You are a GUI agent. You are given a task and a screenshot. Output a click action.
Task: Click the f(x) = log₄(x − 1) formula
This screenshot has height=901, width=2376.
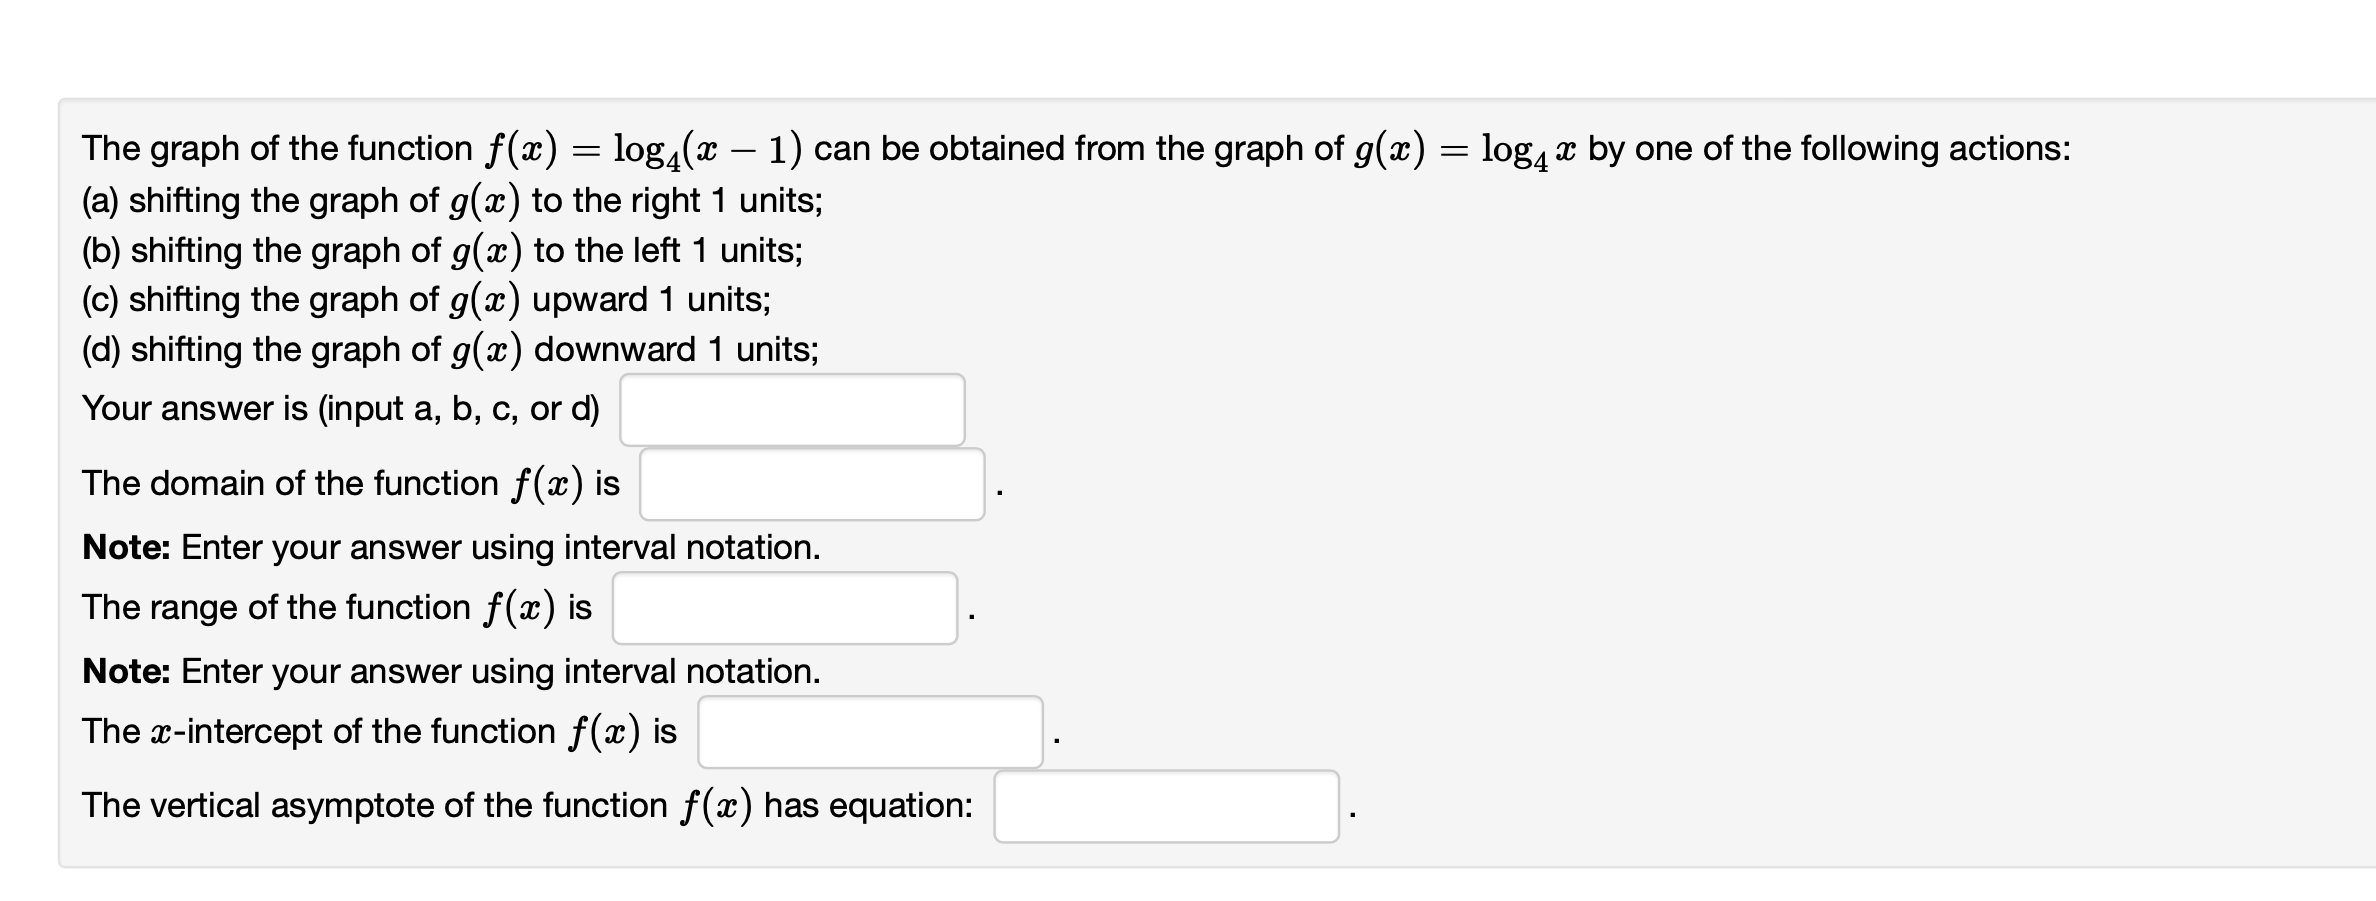click(x=643, y=150)
